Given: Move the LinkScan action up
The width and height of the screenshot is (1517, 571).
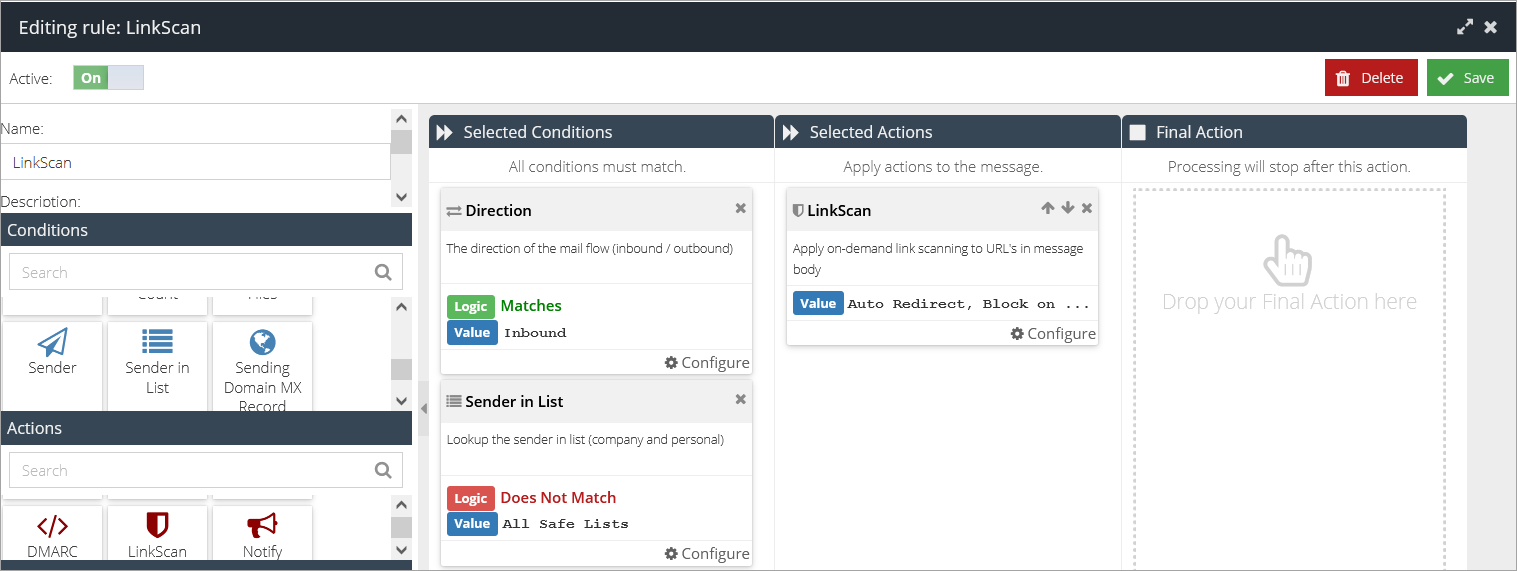Looking at the screenshot, I should tap(1047, 209).
